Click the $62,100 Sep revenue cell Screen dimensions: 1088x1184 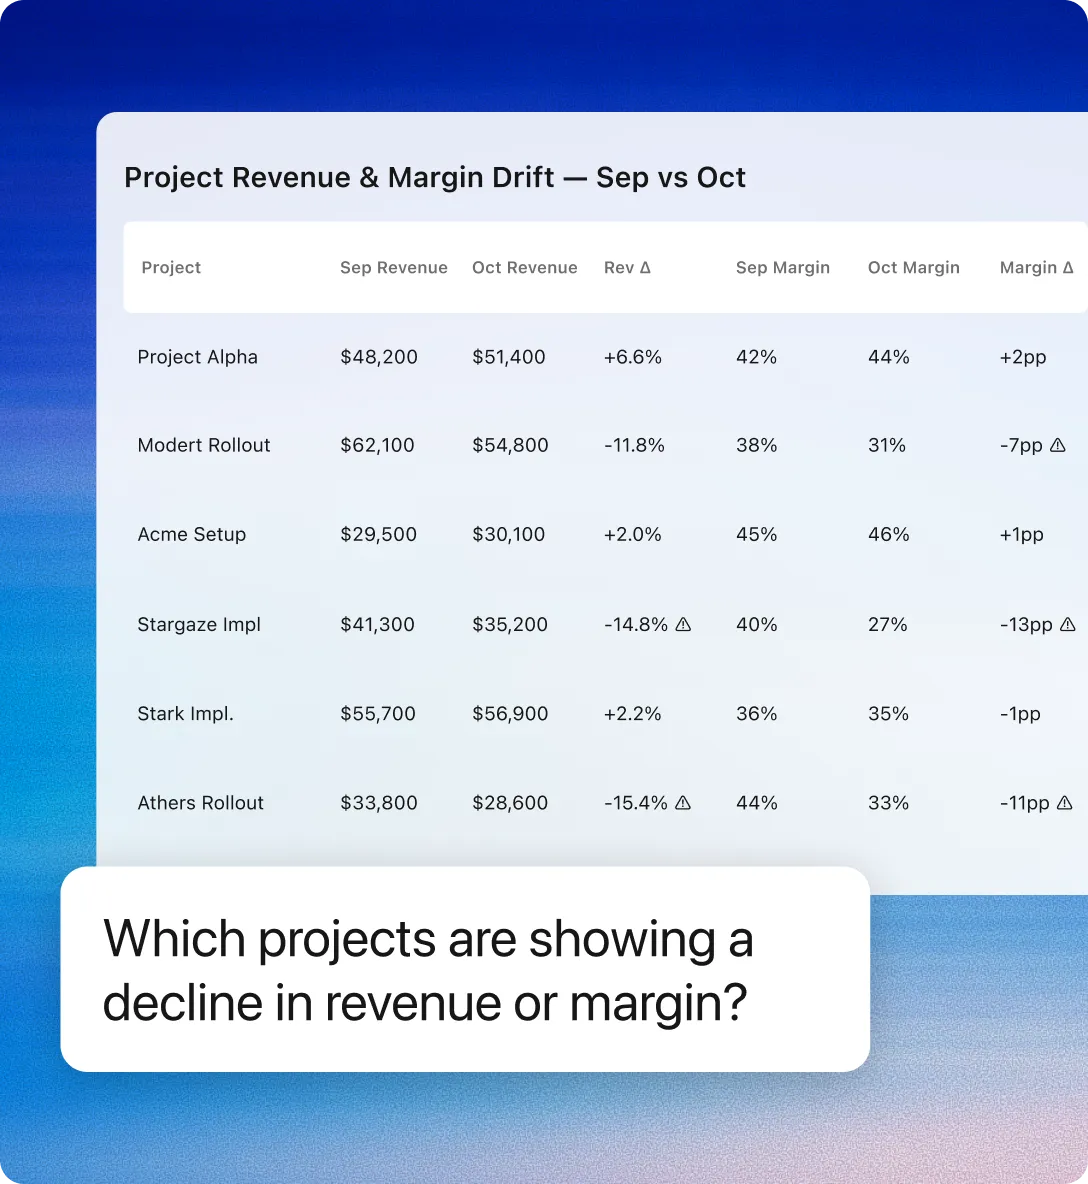[378, 445]
